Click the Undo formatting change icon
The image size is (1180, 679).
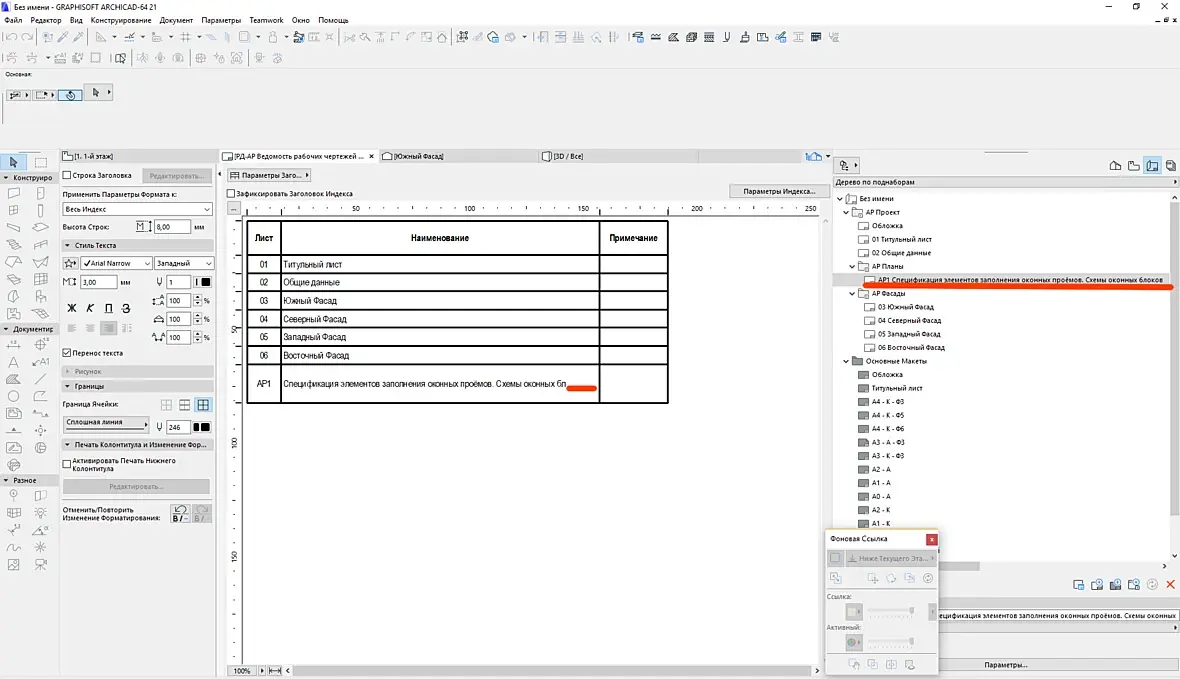click(x=180, y=512)
